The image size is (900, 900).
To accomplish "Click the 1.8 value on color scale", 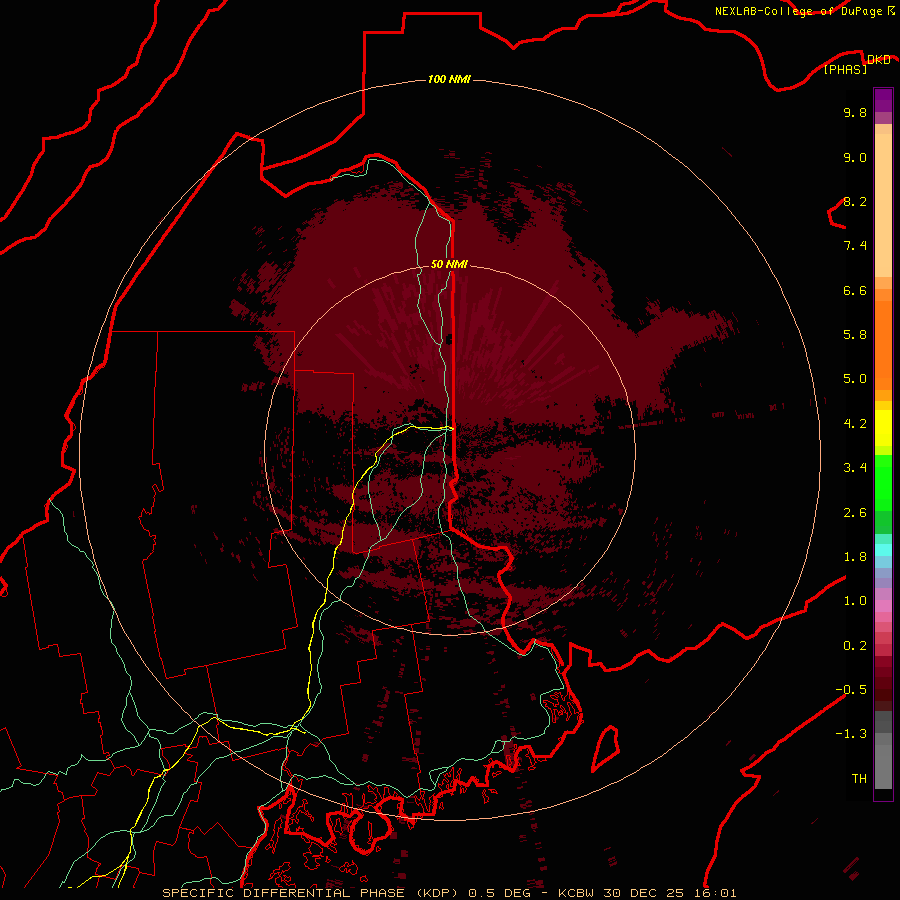I will pos(855,557).
